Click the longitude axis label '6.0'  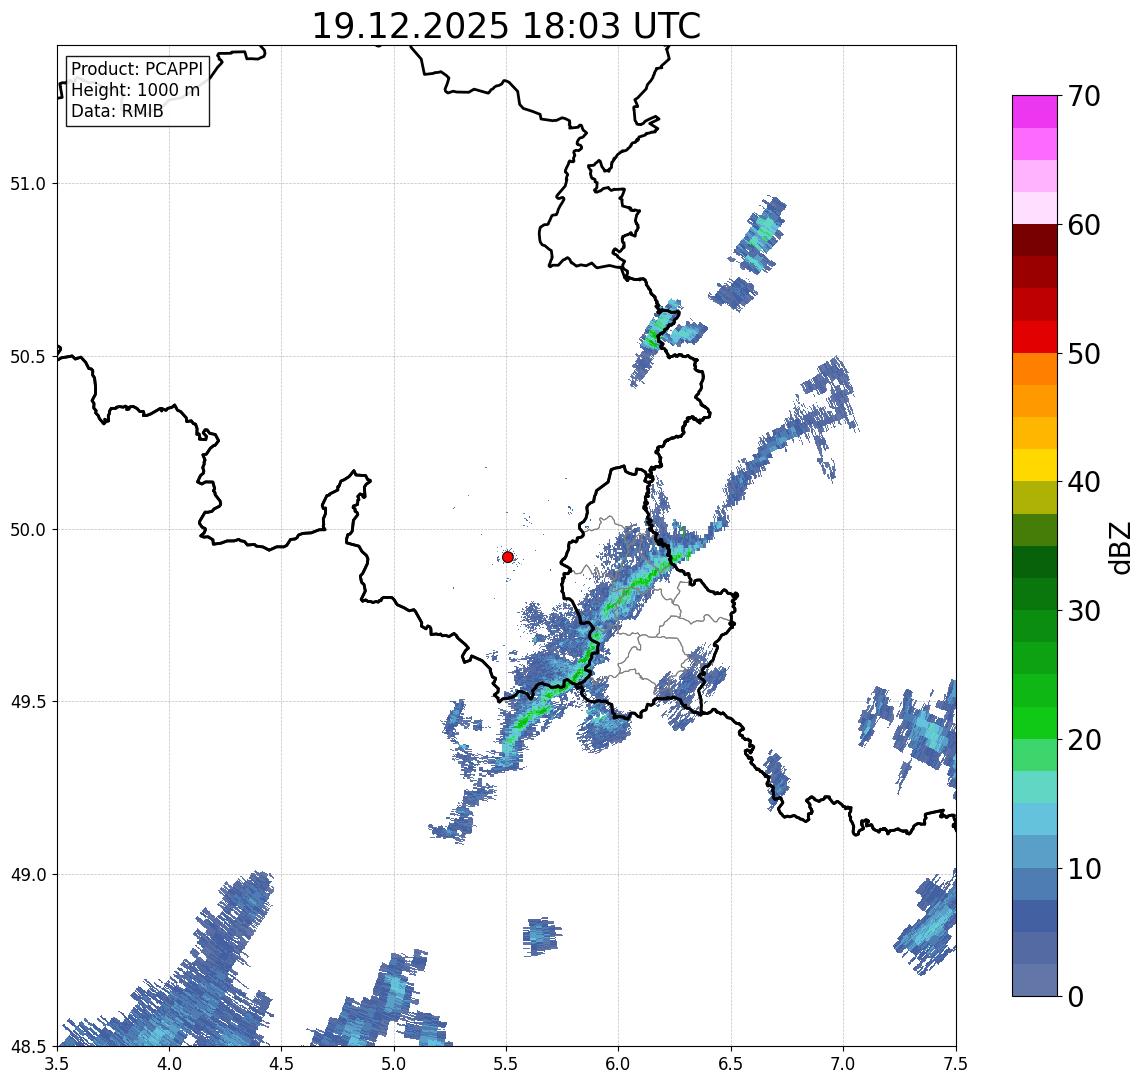pyautogui.click(x=619, y=1064)
